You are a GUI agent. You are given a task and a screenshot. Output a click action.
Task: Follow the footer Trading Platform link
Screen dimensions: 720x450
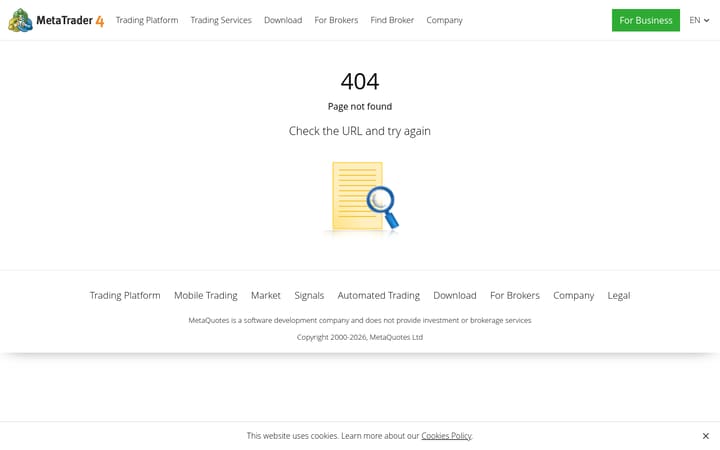tap(125, 295)
